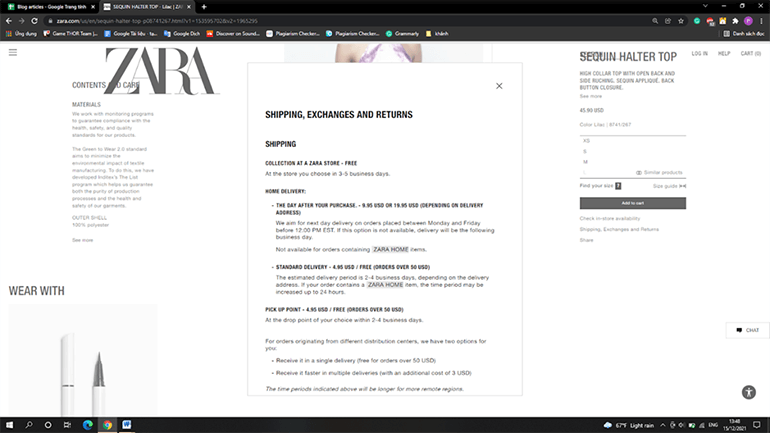The height and width of the screenshot is (433, 770).
Task: Click the browser address bar
Action: pos(344,21)
